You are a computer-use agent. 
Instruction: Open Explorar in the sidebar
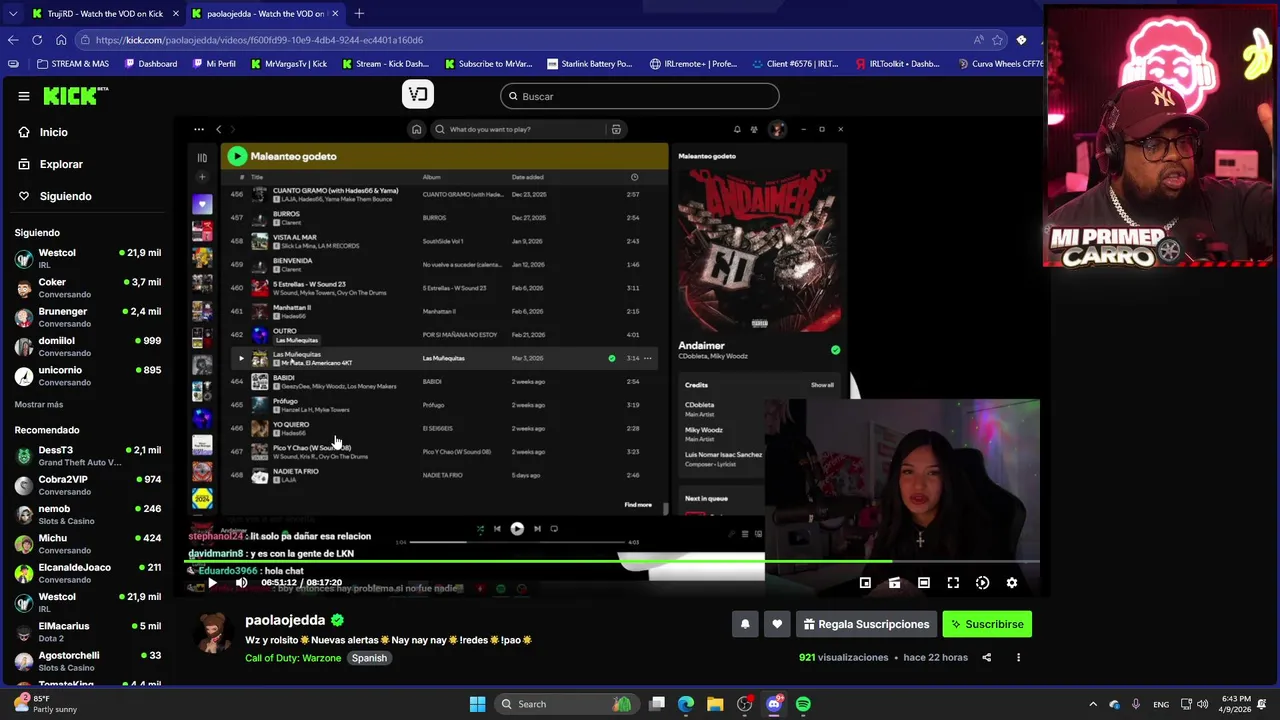tap(61, 164)
